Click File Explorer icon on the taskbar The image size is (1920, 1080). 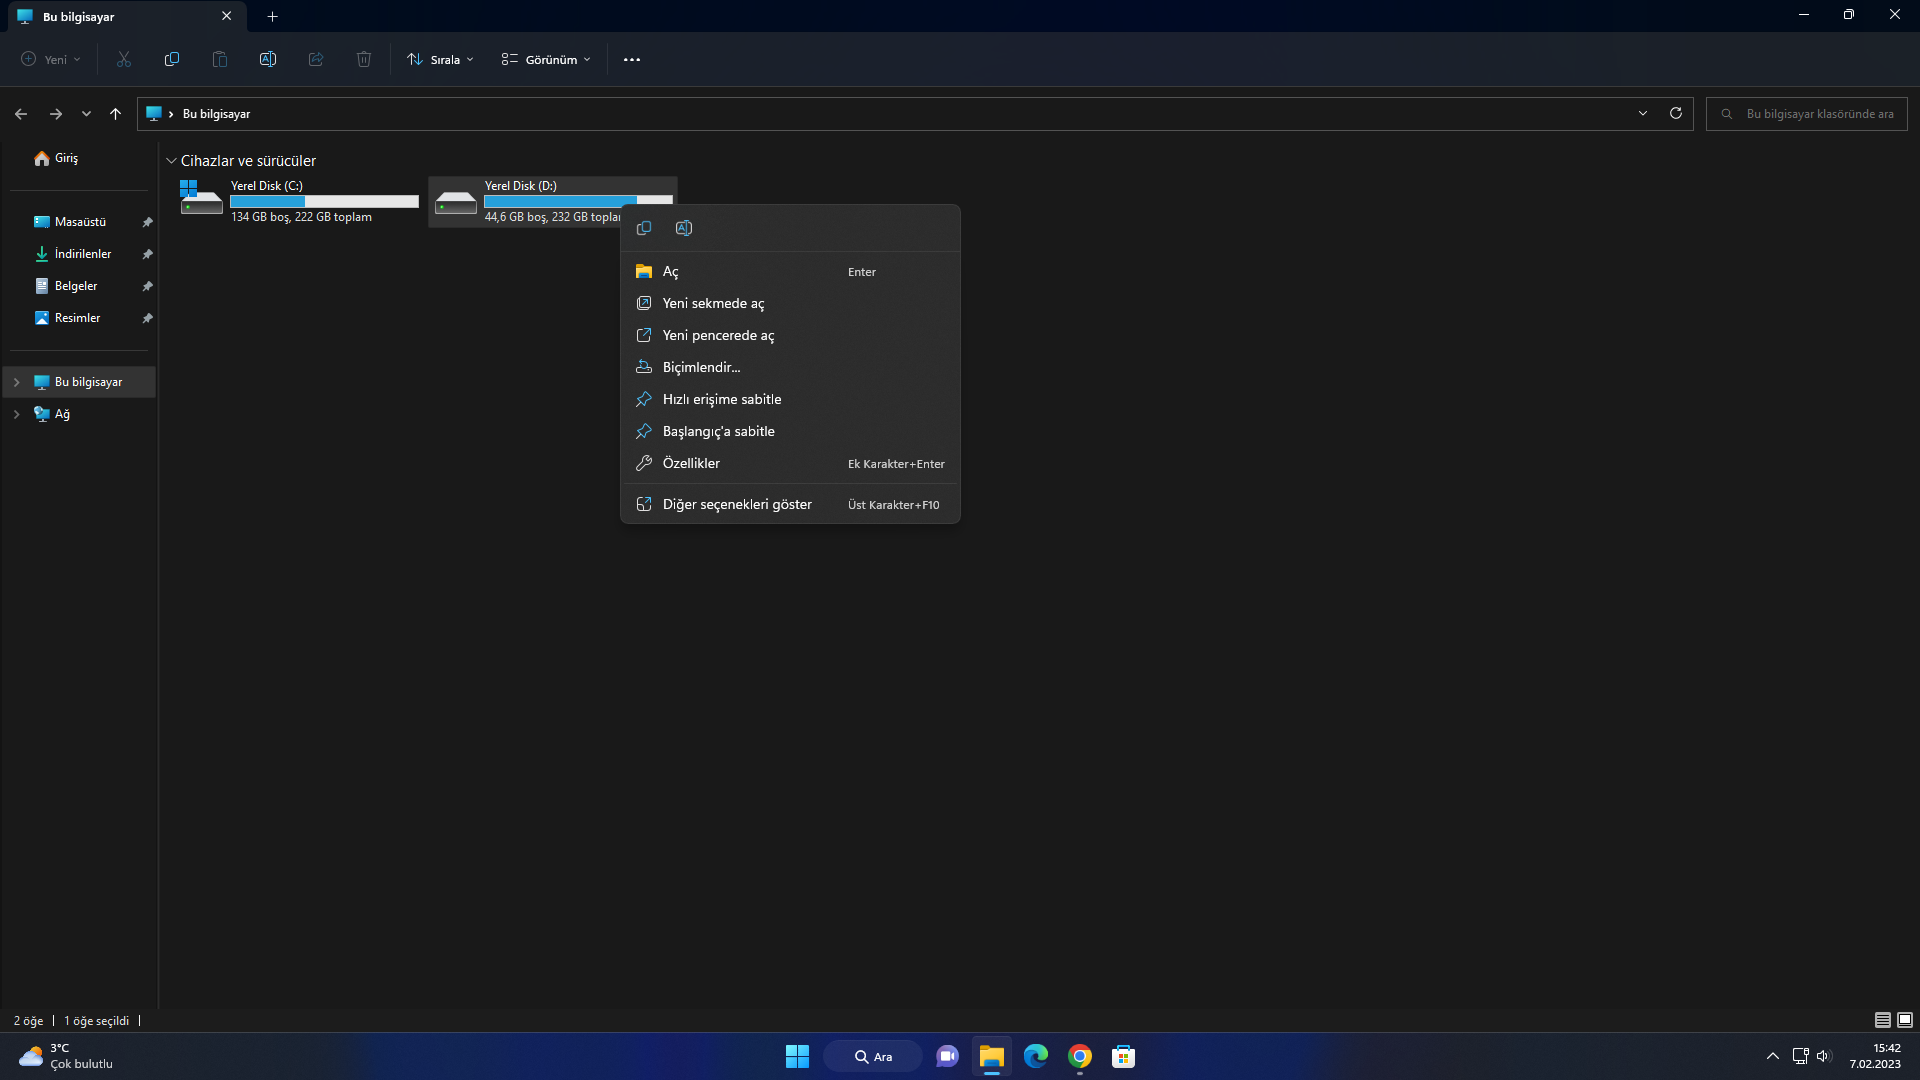pos(992,1056)
